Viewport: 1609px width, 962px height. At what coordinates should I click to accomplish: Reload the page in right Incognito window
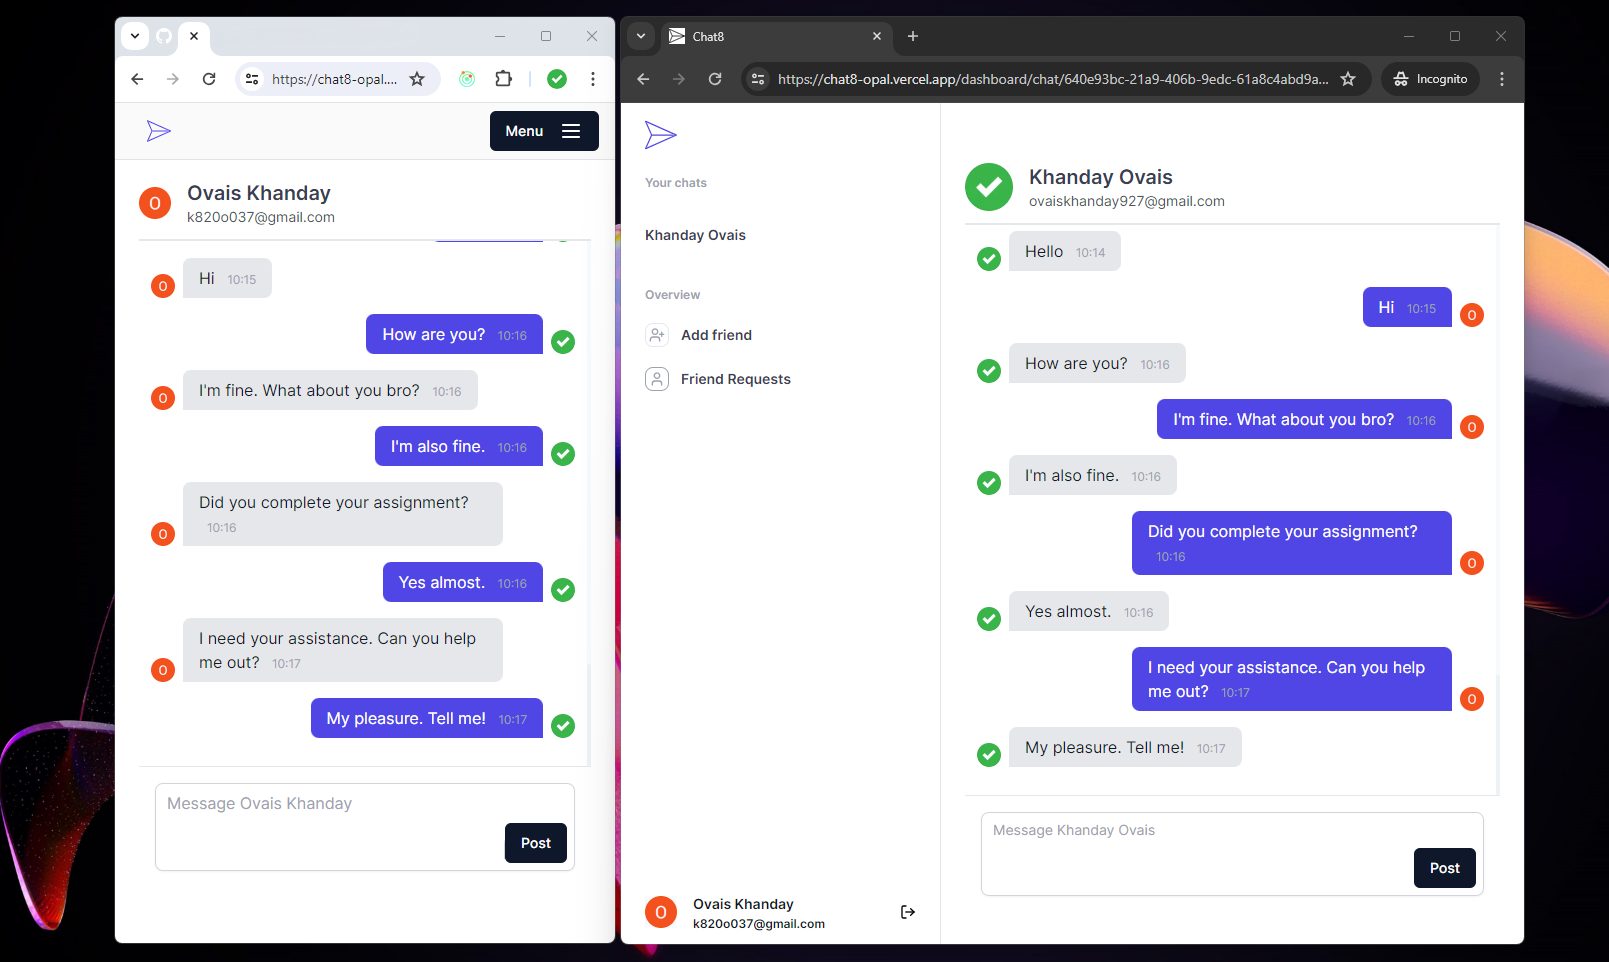click(x=715, y=79)
